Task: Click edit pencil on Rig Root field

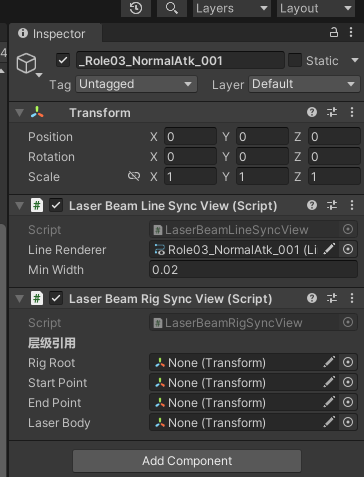Action: (329, 362)
